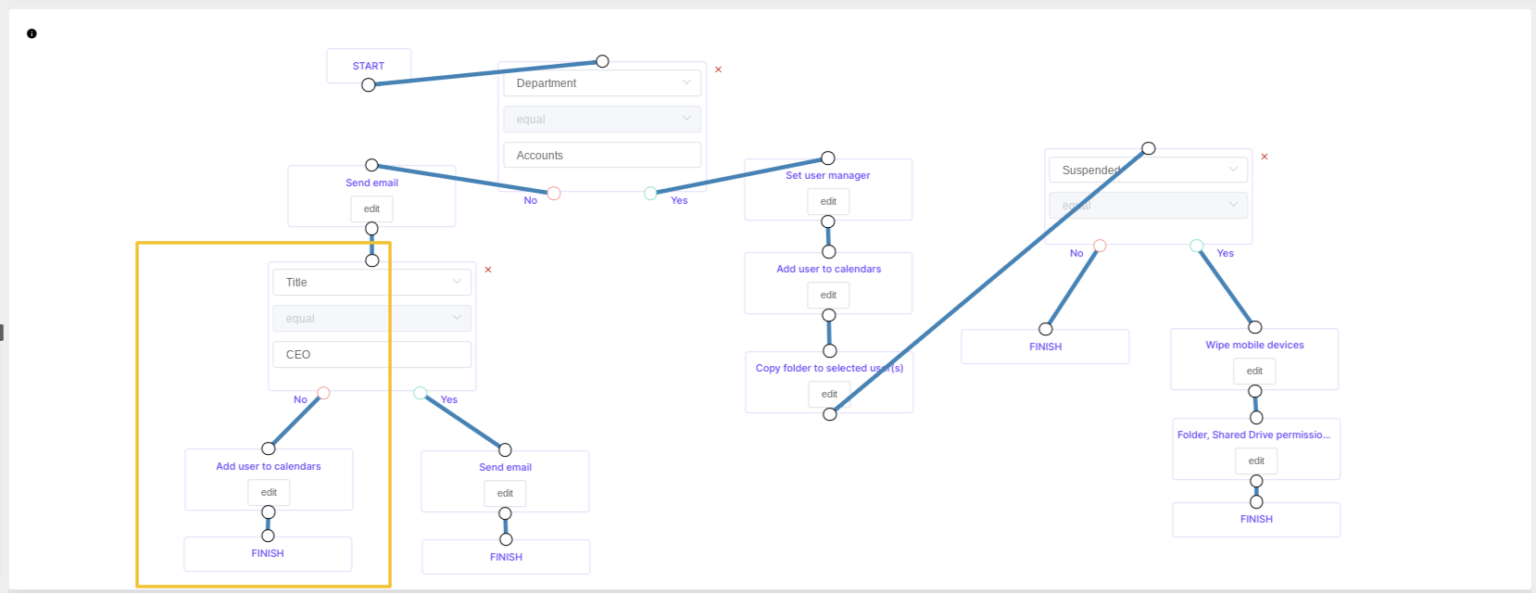Delete the Suspended condition block
The width and height of the screenshot is (1536, 593).
tap(1264, 156)
